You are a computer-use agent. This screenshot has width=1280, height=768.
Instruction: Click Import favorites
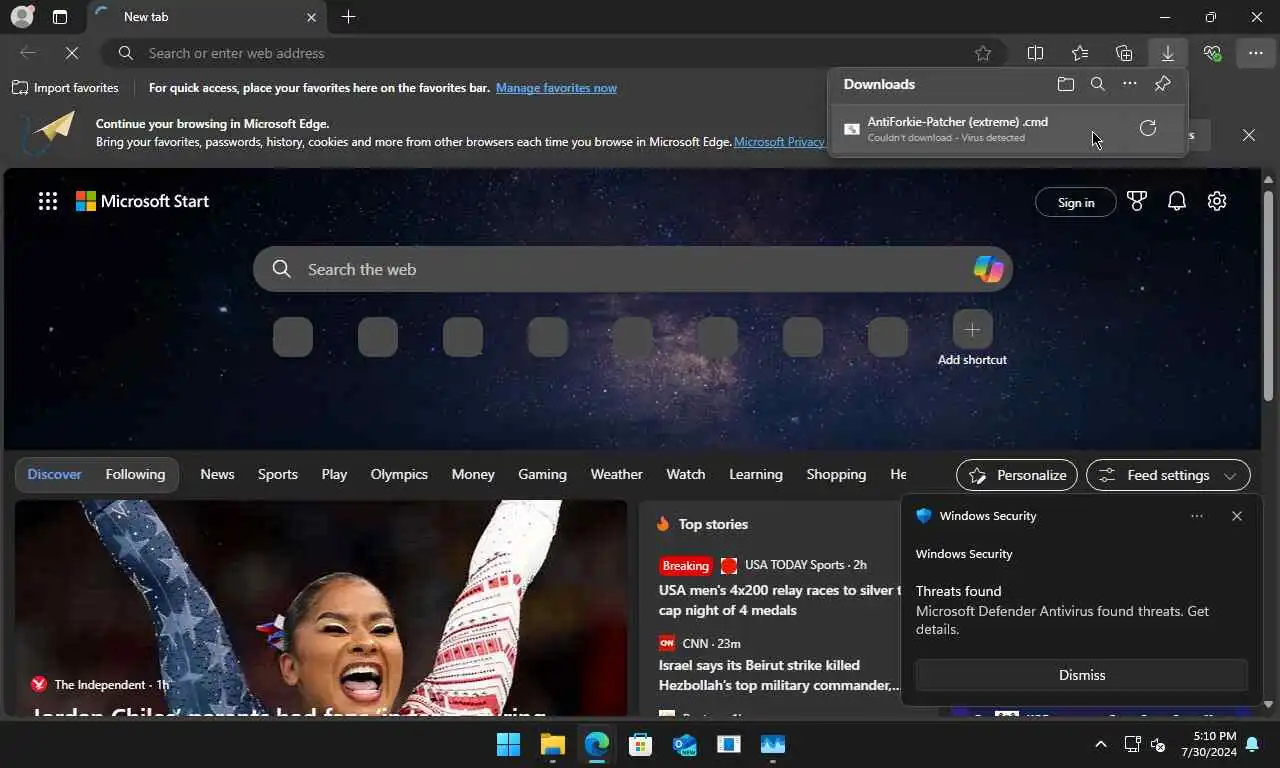tap(65, 88)
